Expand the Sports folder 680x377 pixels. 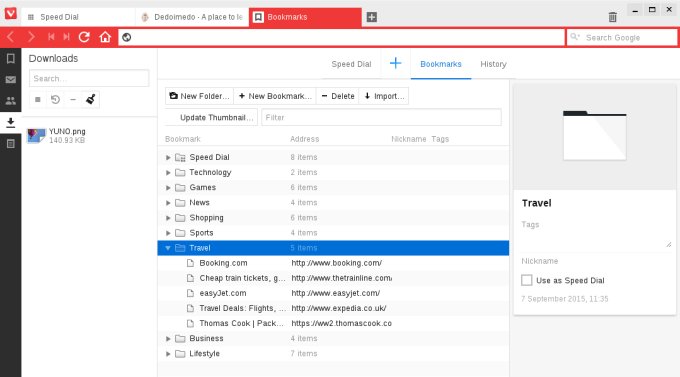coord(168,233)
